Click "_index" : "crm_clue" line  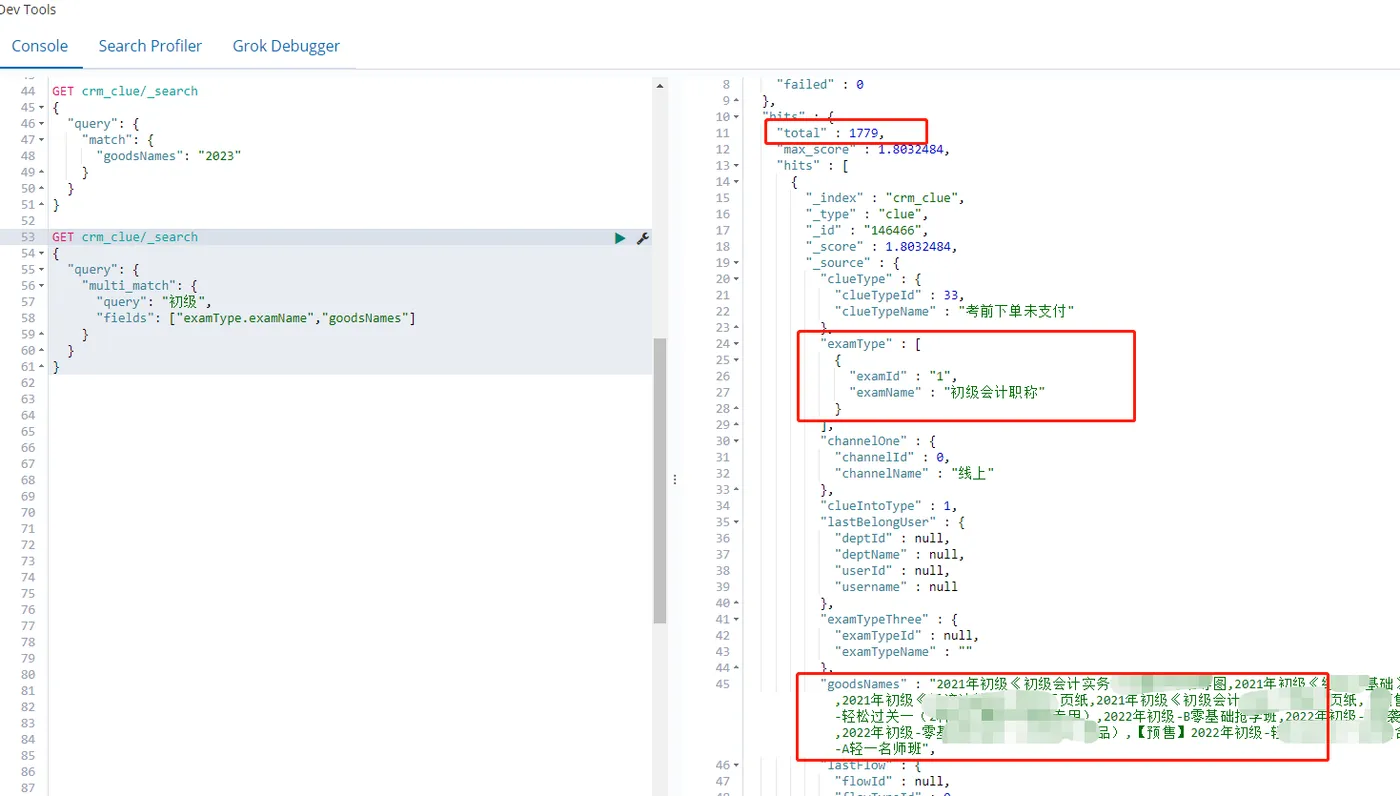click(885, 198)
